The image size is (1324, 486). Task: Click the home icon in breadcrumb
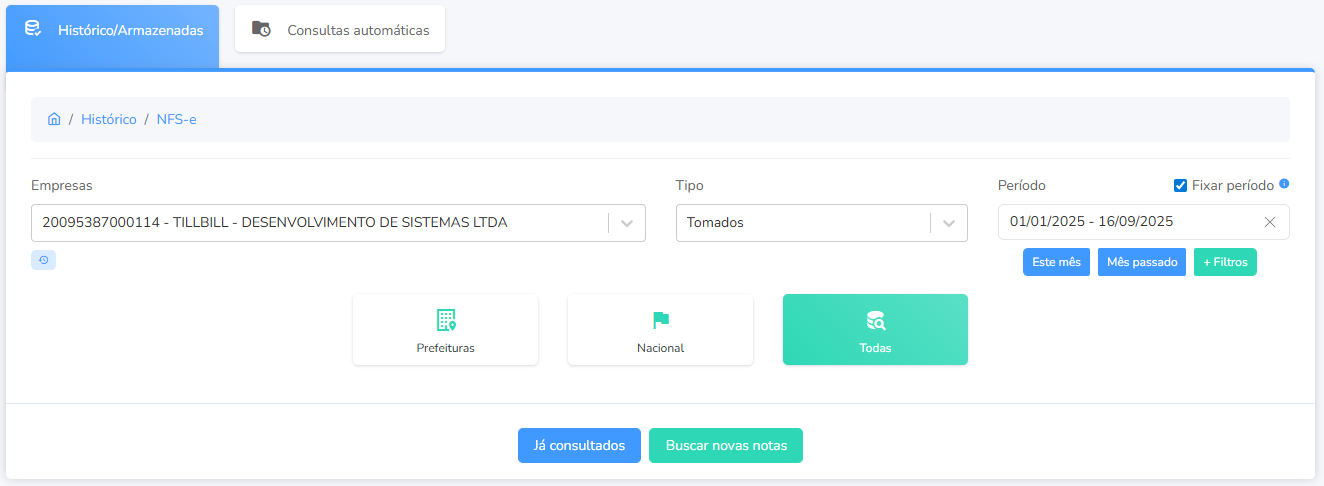coord(54,119)
